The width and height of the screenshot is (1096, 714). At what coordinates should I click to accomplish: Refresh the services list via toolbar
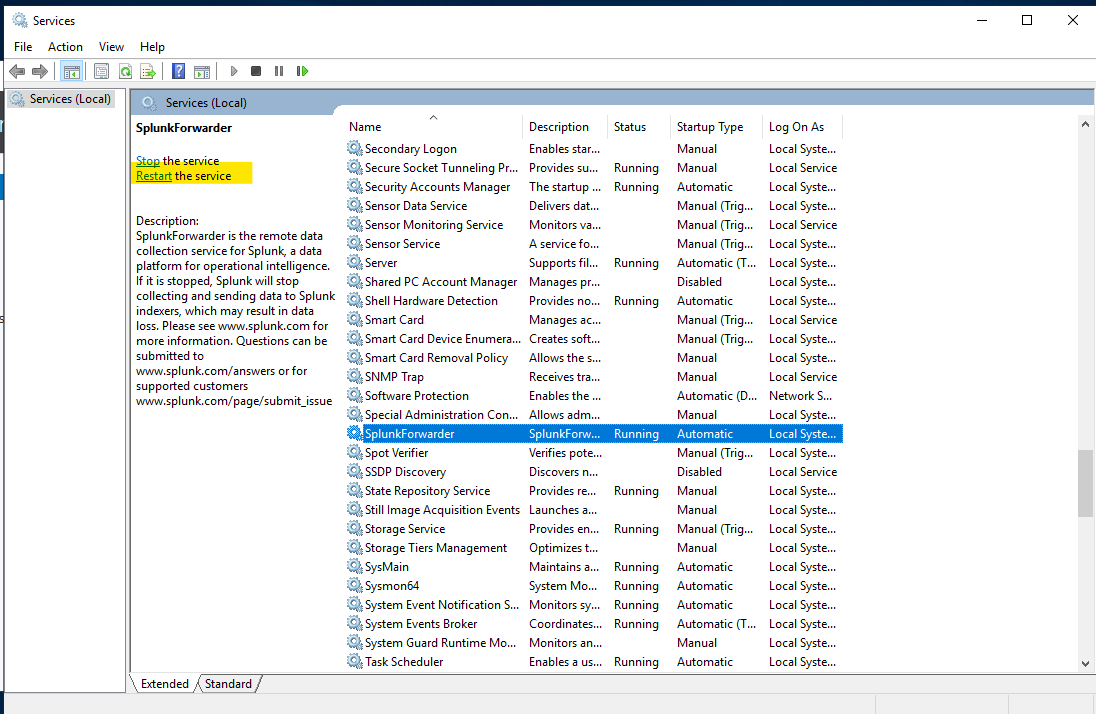click(125, 71)
